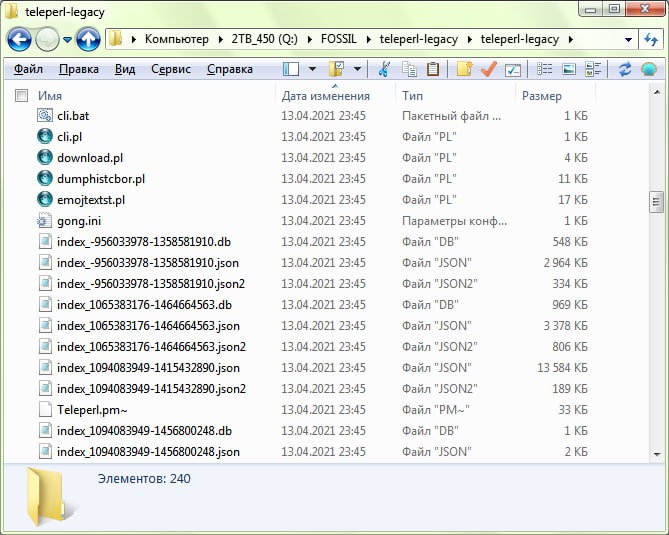Image resolution: width=669 pixels, height=535 pixels.
Task: Expand the Folder Options dropdown arrow
Action: [357, 69]
